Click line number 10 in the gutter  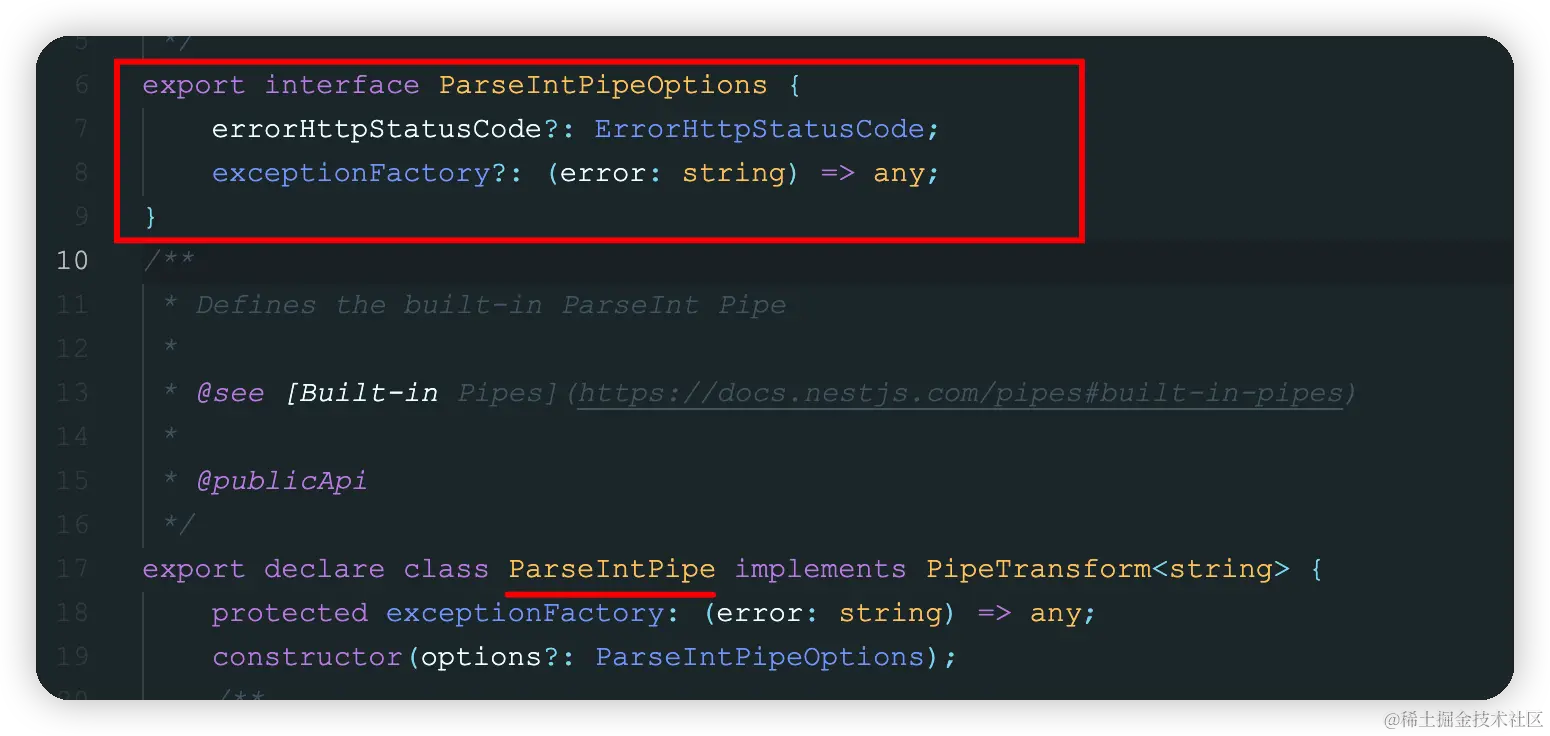pyautogui.click(x=72, y=261)
